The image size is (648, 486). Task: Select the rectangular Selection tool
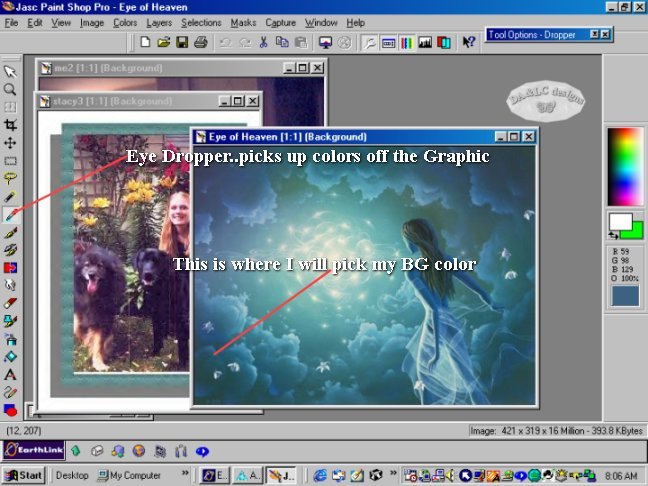pyautogui.click(x=10, y=161)
